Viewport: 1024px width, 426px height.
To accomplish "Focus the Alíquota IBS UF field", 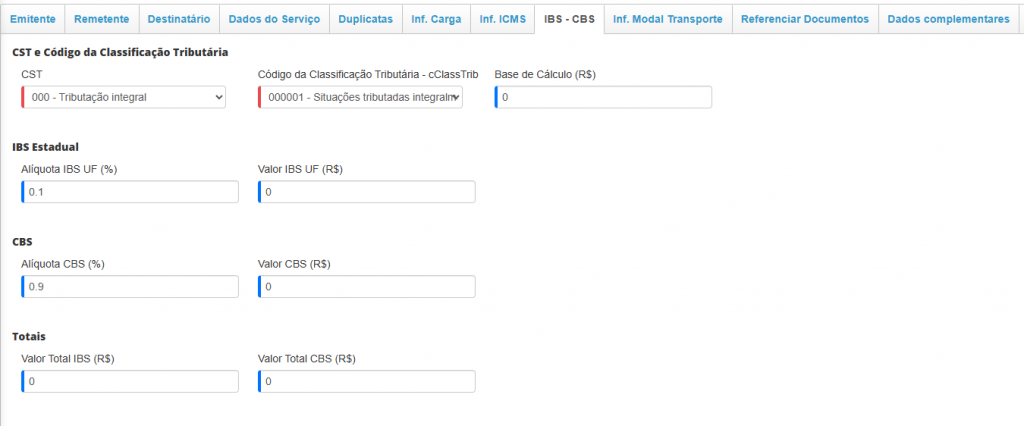I will tap(130, 192).
